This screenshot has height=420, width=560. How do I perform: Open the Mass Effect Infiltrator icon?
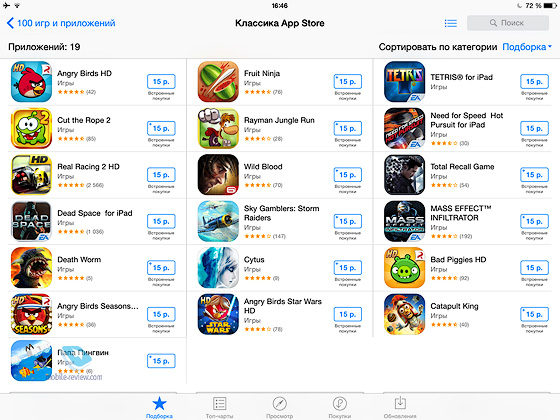[x=405, y=221]
